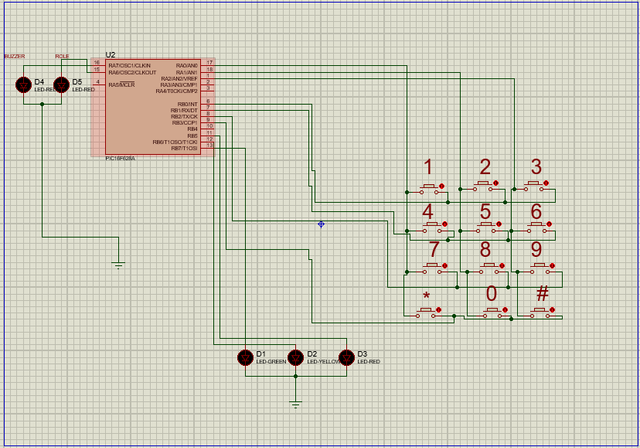Click the BUZZER net label

coord(15,56)
